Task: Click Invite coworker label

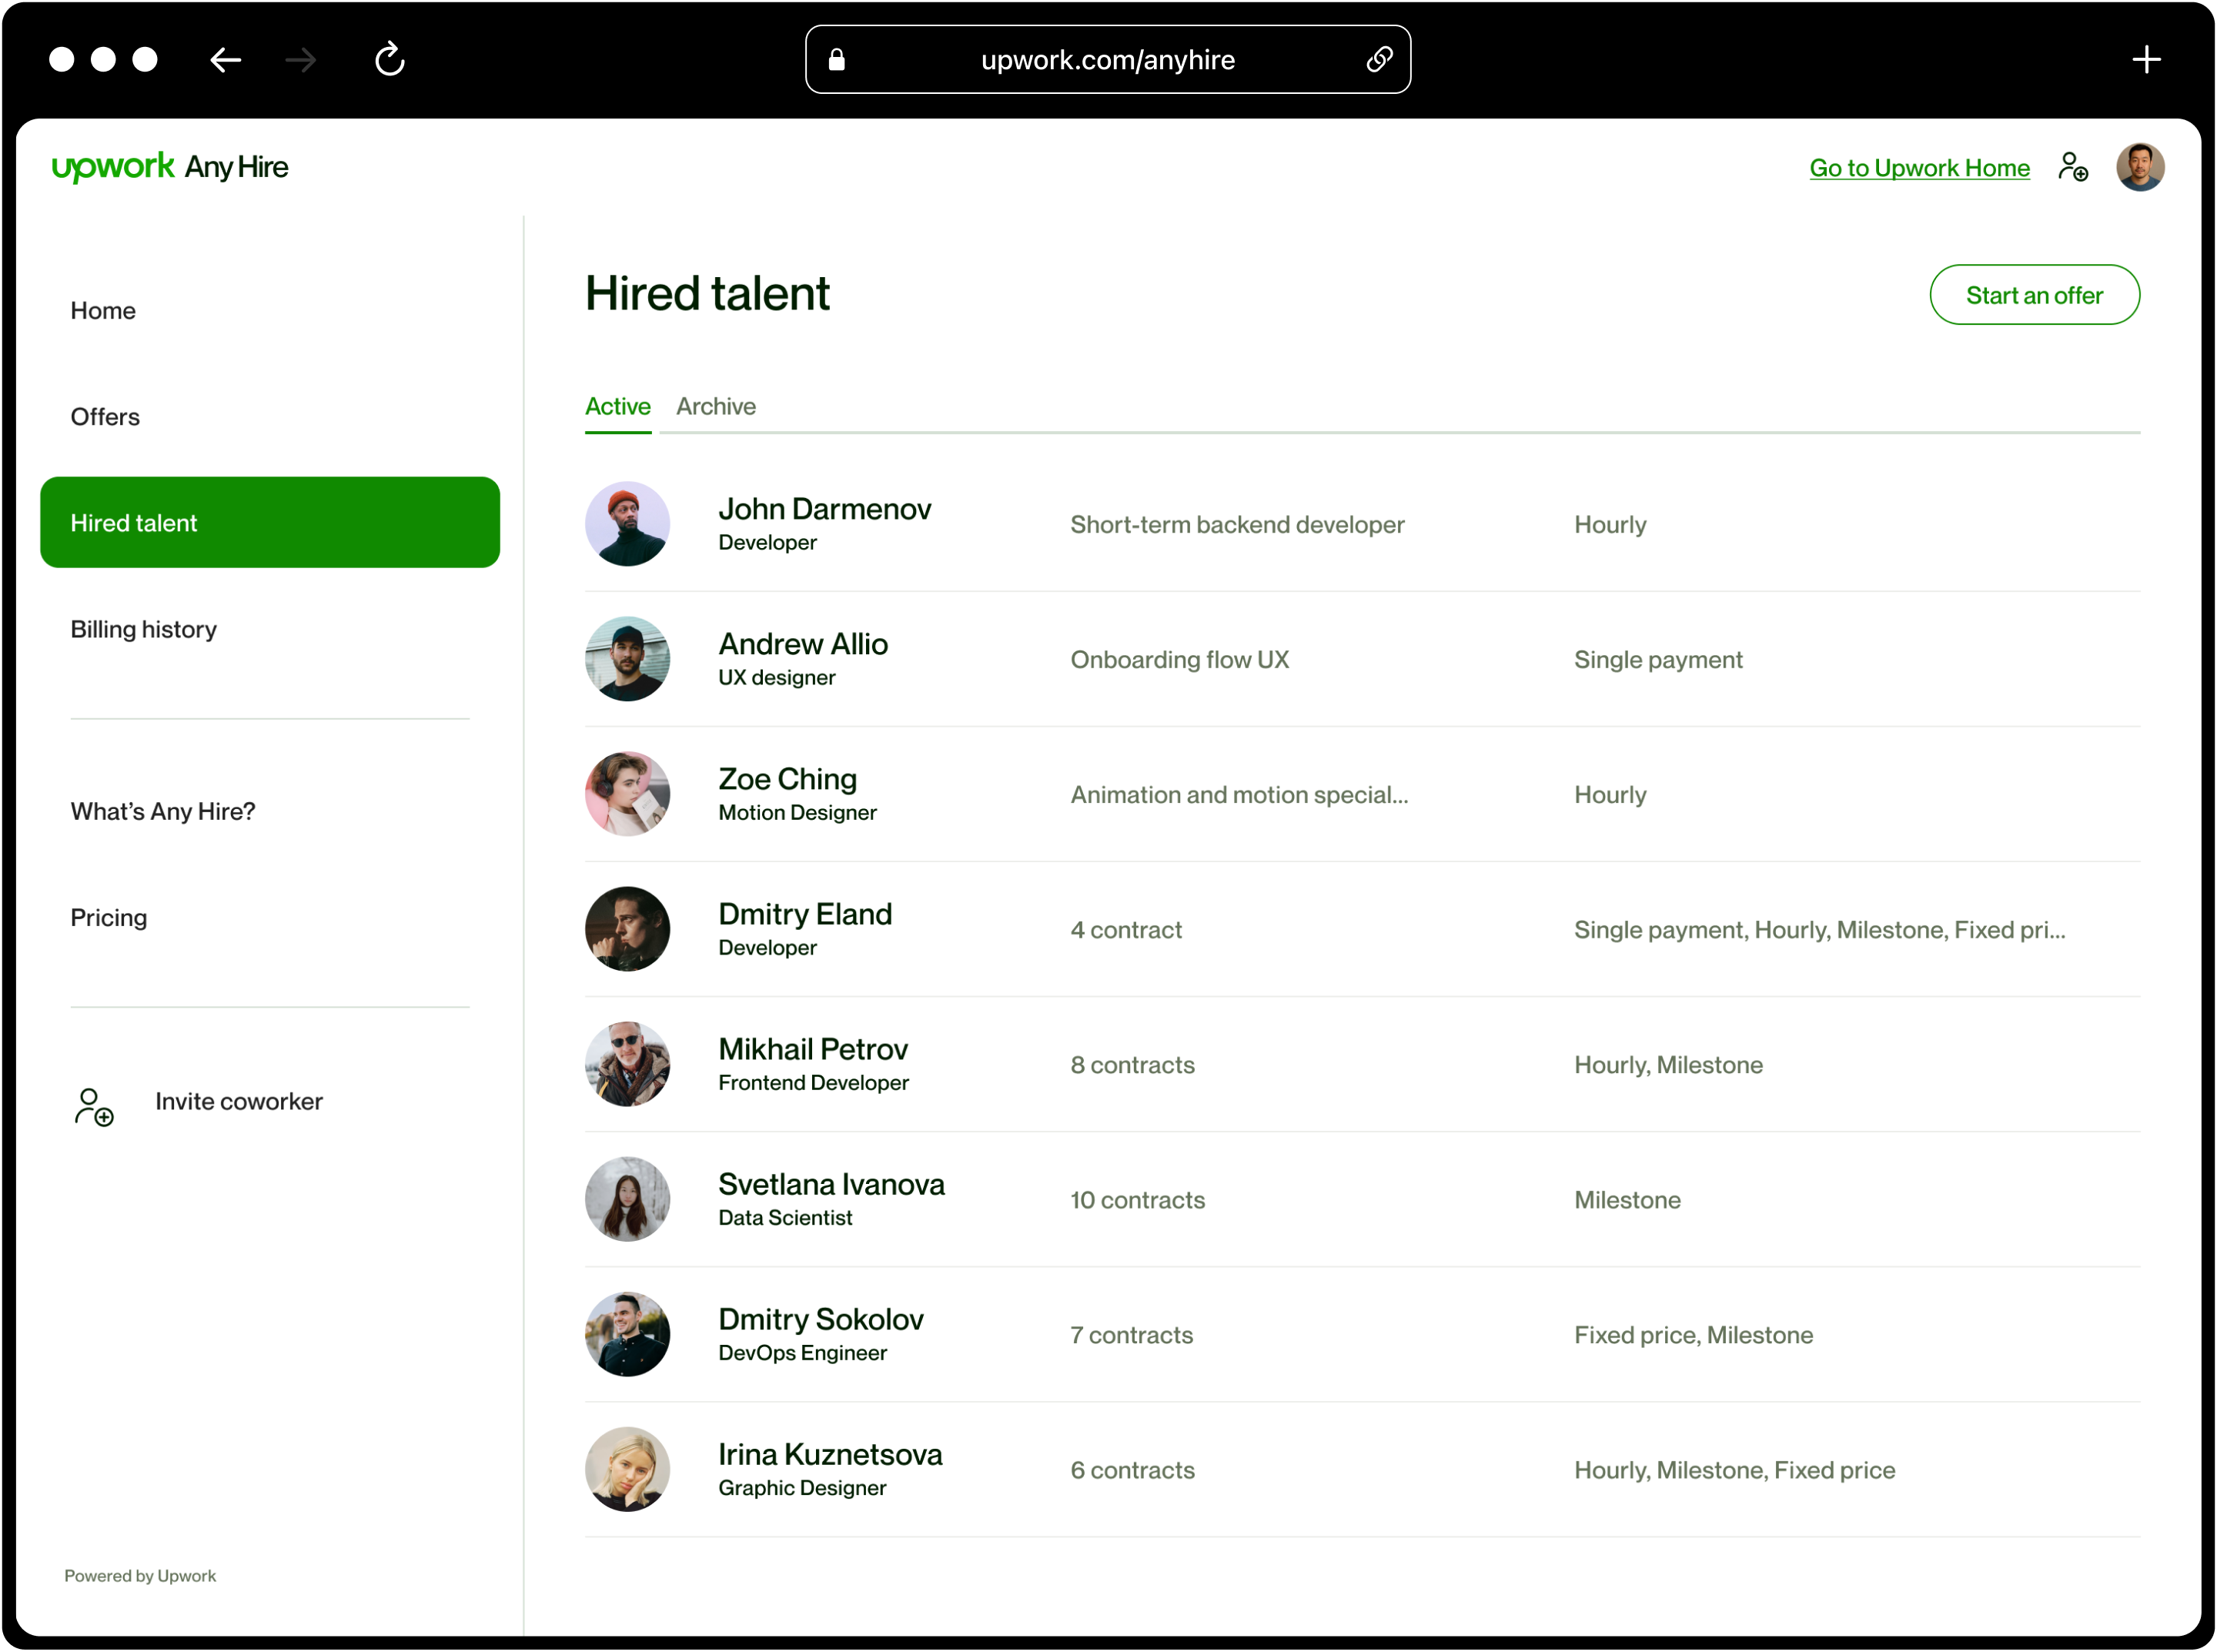Action: coord(239,1101)
